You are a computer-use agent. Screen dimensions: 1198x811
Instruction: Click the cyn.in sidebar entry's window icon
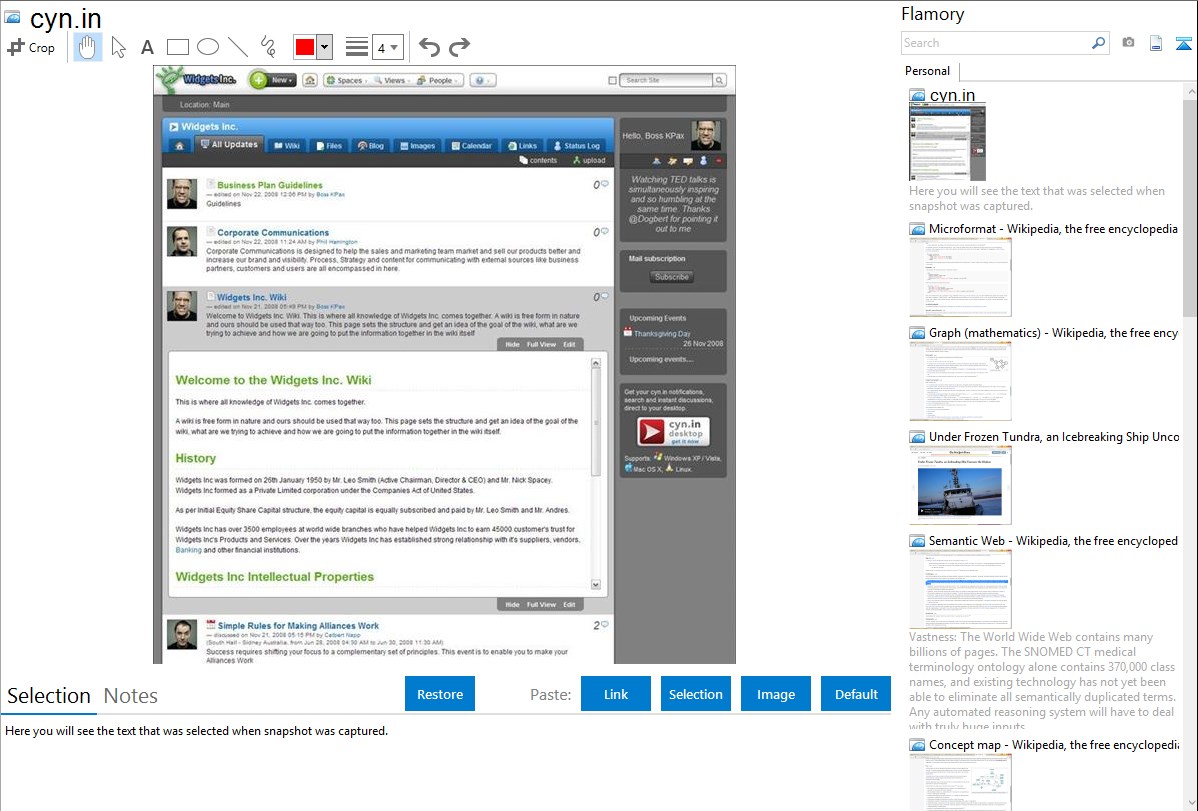point(918,96)
